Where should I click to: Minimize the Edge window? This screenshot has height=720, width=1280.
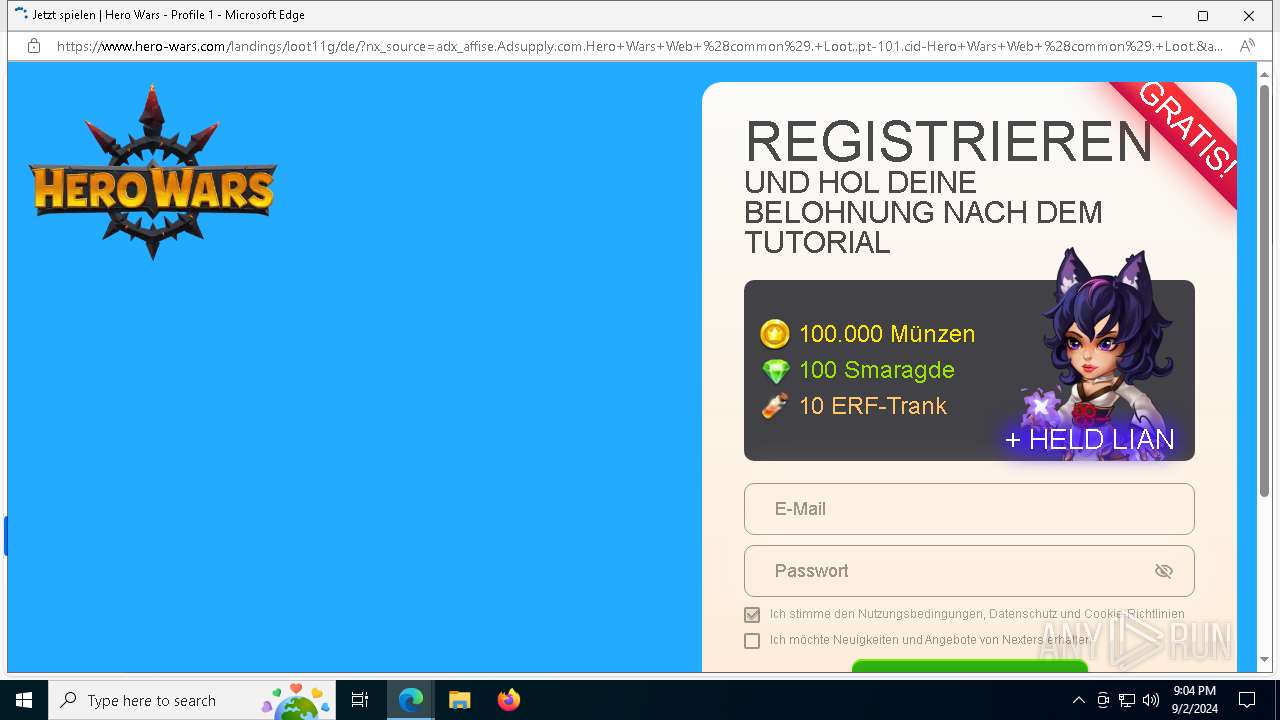[1157, 16]
